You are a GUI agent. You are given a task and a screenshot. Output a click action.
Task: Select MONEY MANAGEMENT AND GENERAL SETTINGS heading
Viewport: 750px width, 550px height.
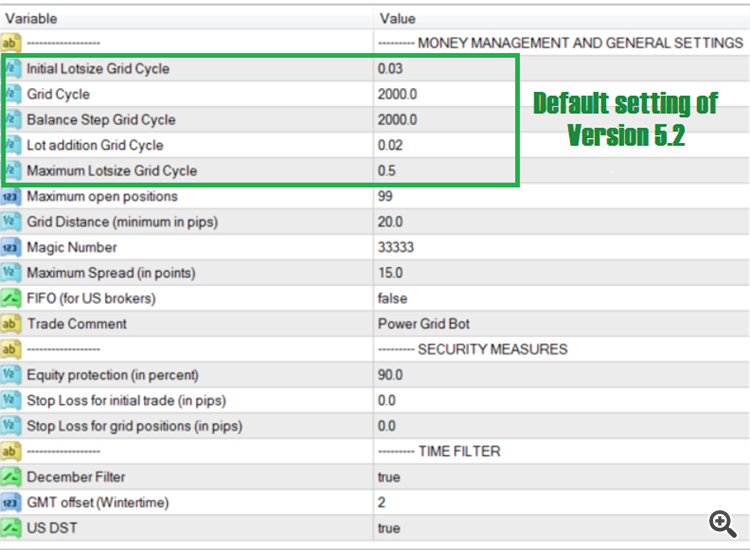click(580, 43)
